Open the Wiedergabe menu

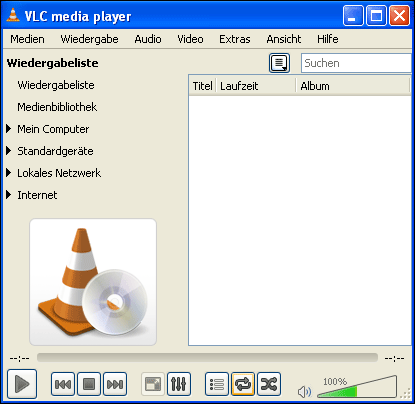tap(89, 39)
